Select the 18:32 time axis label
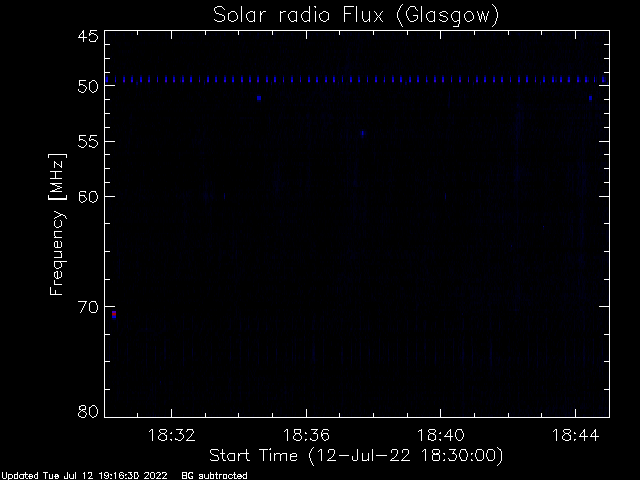640x480 pixels. pos(171,435)
